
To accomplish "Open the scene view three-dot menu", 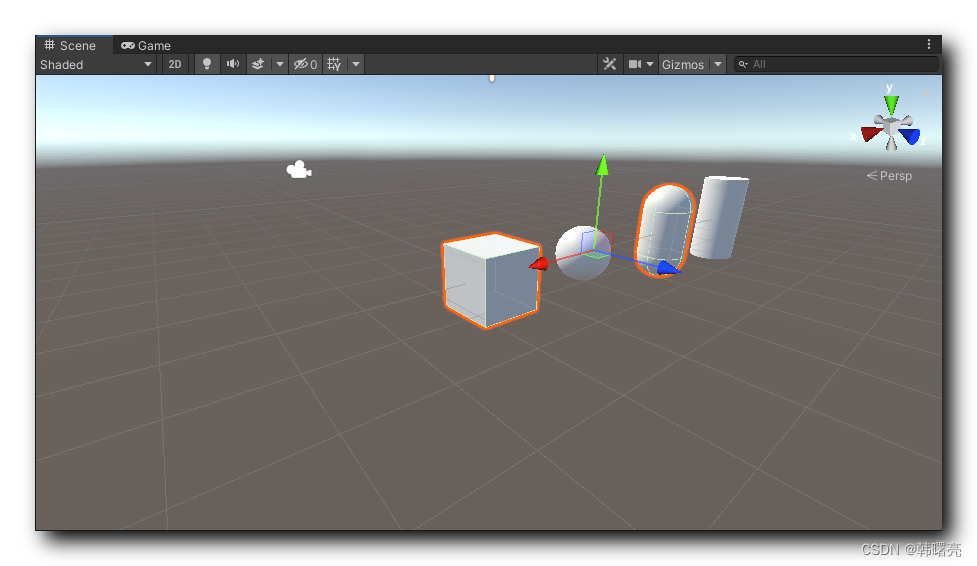I will (928, 44).
